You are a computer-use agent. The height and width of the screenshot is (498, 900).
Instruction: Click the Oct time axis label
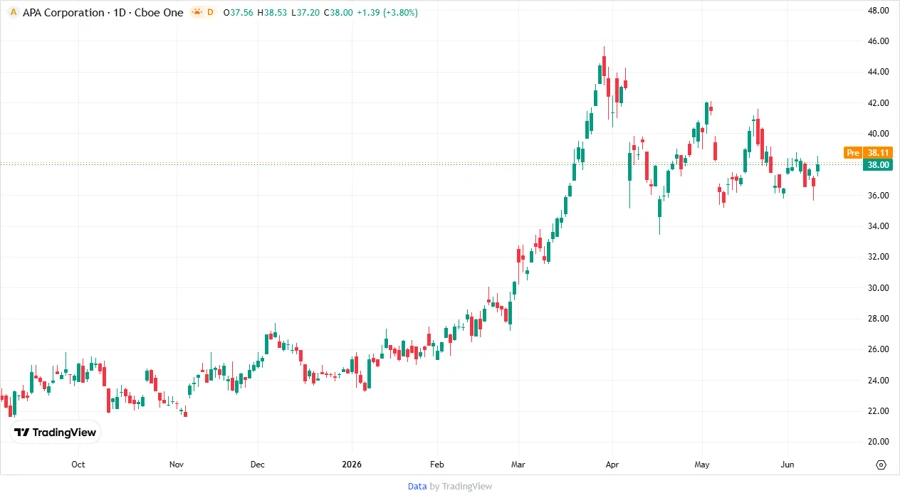tap(78, 464)
